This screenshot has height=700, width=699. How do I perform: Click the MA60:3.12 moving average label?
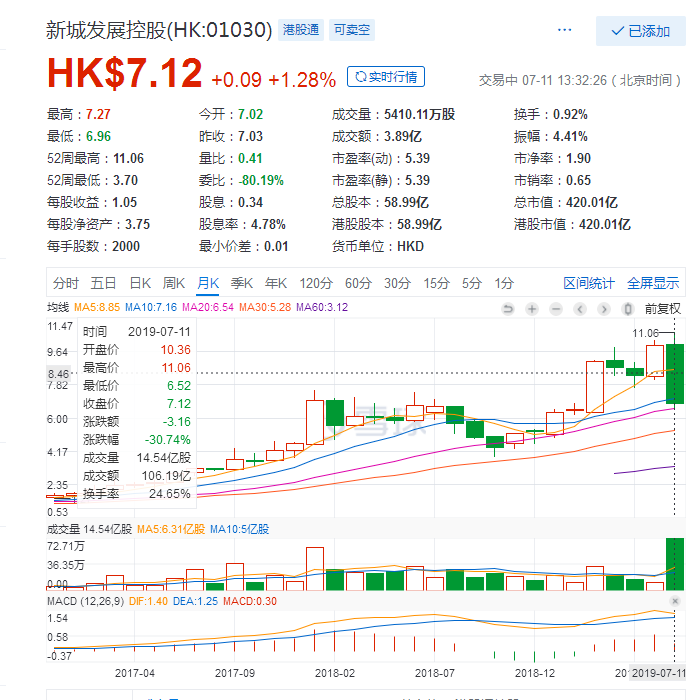(322, 307)
